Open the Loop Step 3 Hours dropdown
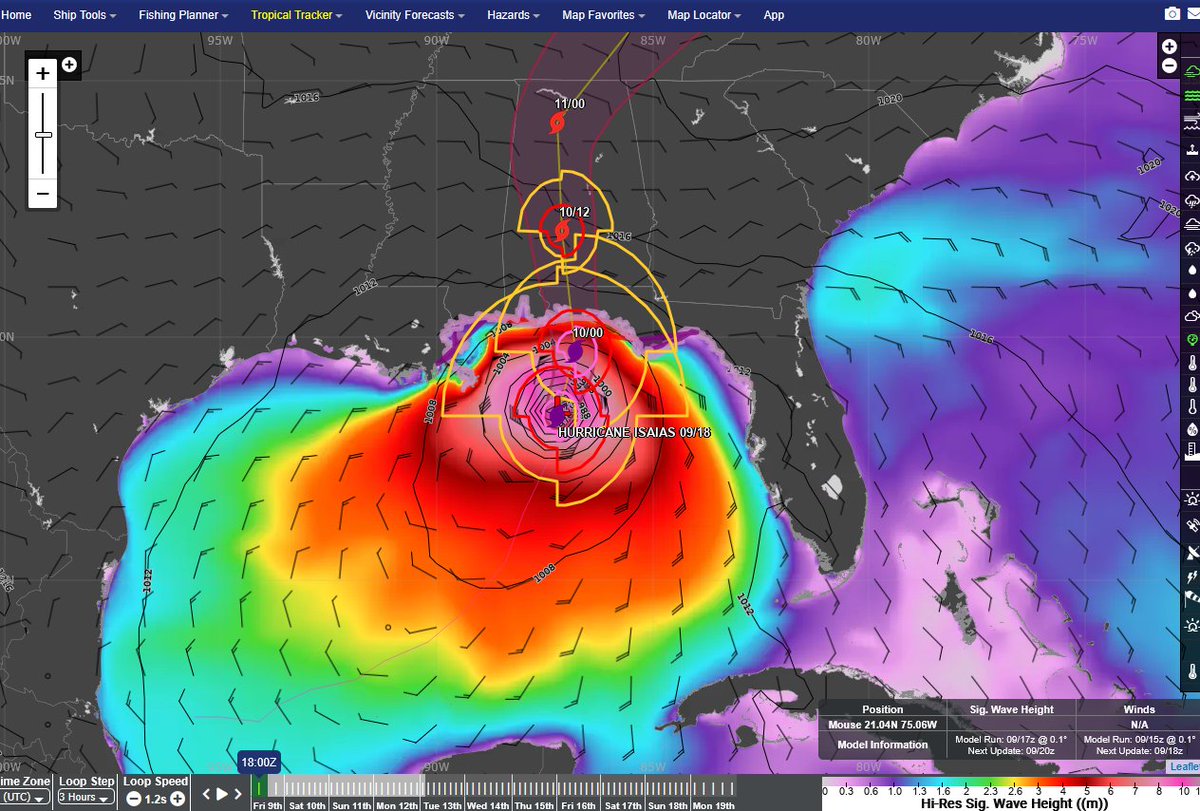The image size is (1200, 811). pyautogui.click(x=84, y=797)
